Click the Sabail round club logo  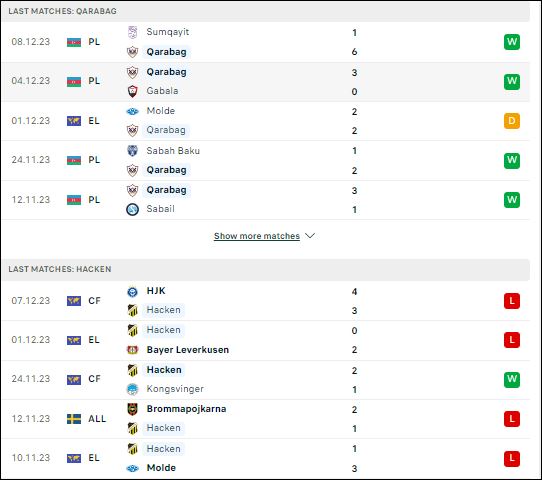point(132,209)
